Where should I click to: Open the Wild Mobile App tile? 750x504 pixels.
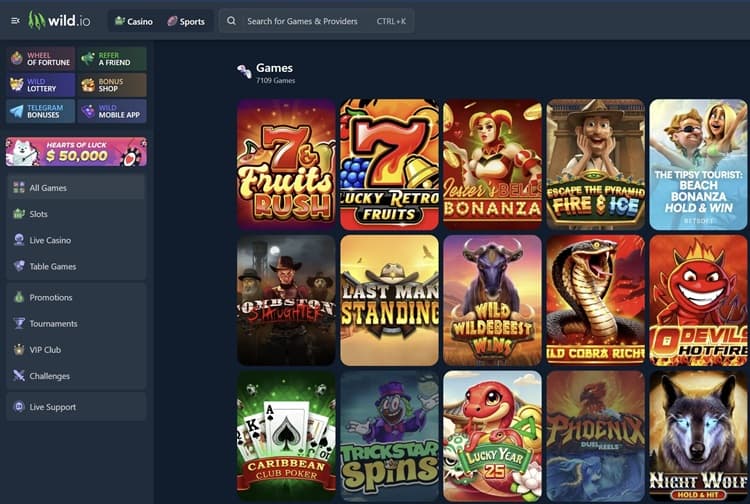(x=112, y=111)
